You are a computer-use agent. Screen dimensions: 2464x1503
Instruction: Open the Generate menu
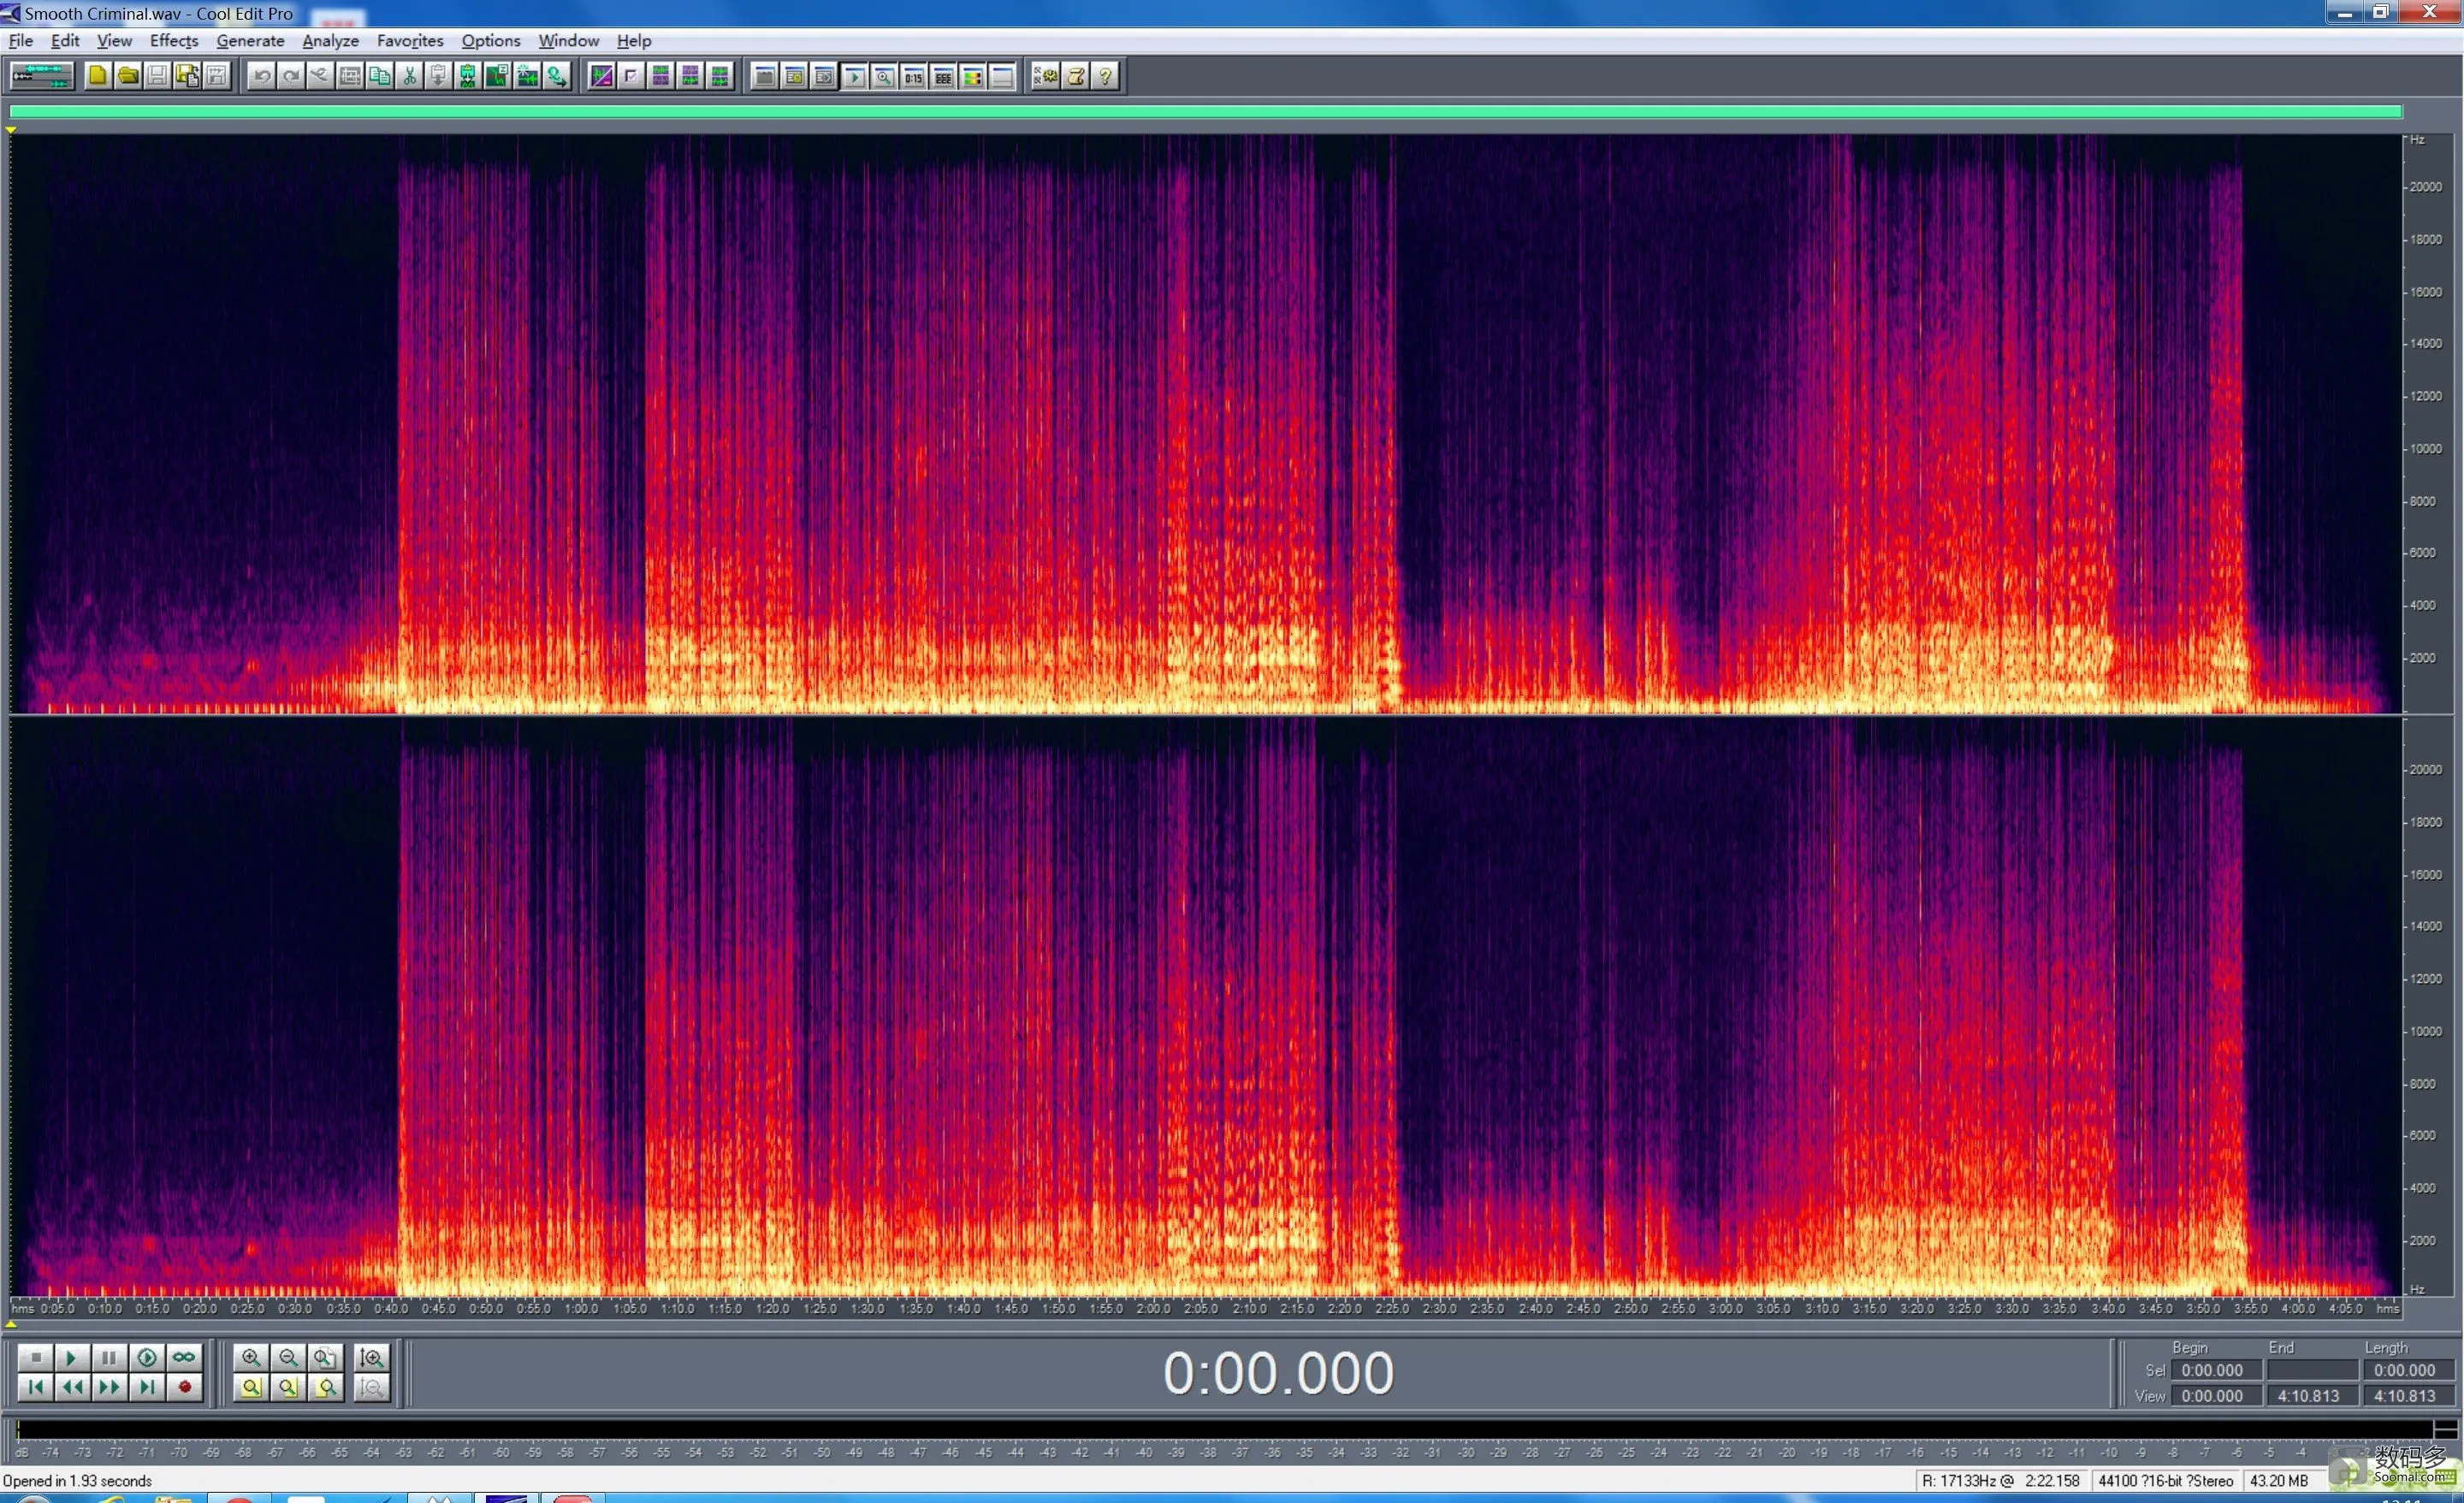250,41
